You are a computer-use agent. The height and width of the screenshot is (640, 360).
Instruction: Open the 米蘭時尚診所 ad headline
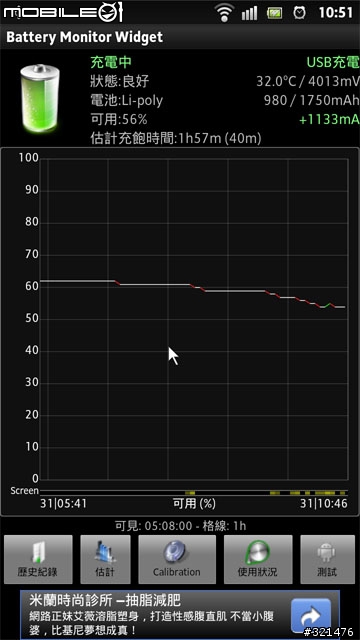tap(105, 600)
